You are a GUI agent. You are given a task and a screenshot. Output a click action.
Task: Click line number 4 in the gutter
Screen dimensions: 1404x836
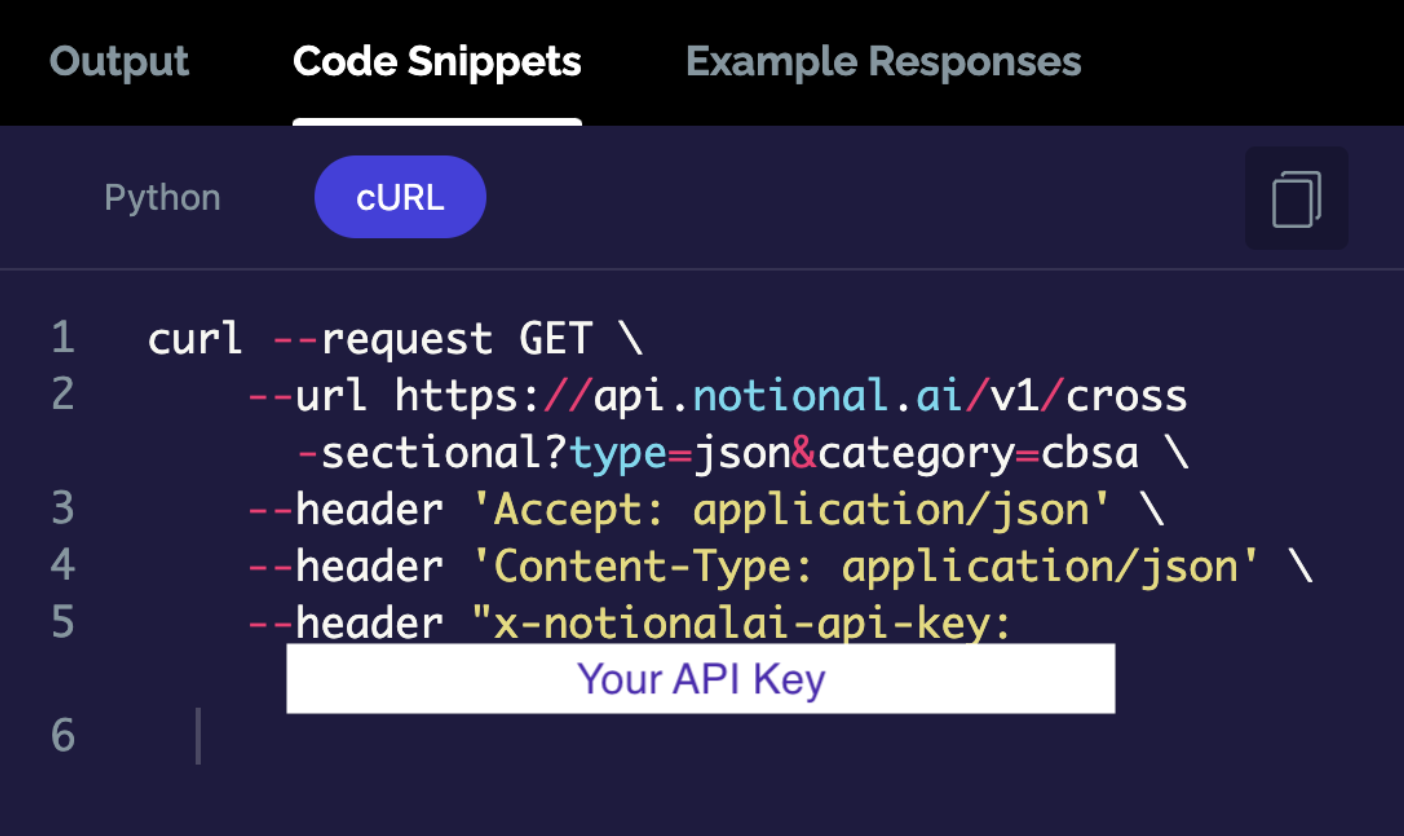[x=63, y=566]
